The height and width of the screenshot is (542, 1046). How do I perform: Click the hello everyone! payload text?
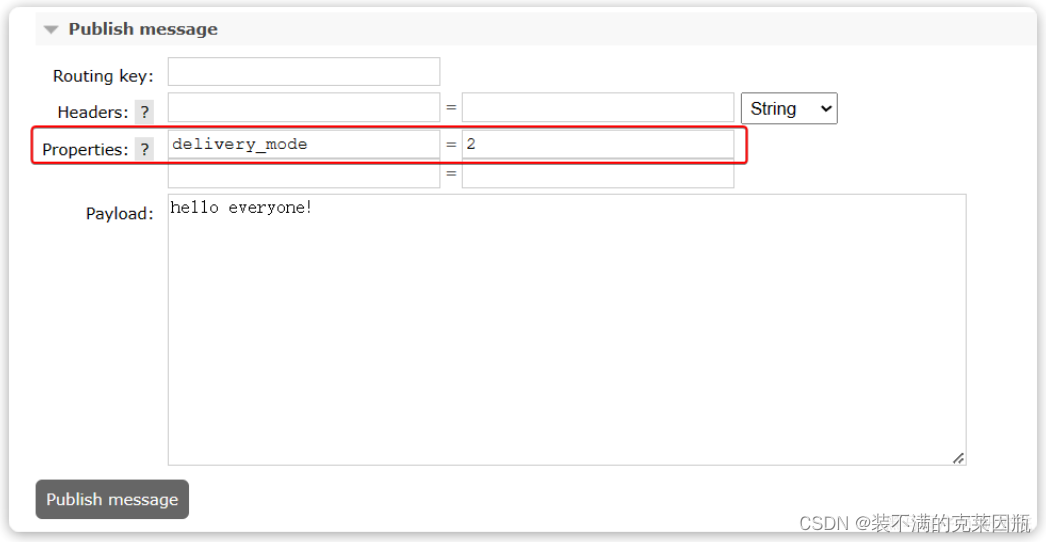[x=241, y=208]
